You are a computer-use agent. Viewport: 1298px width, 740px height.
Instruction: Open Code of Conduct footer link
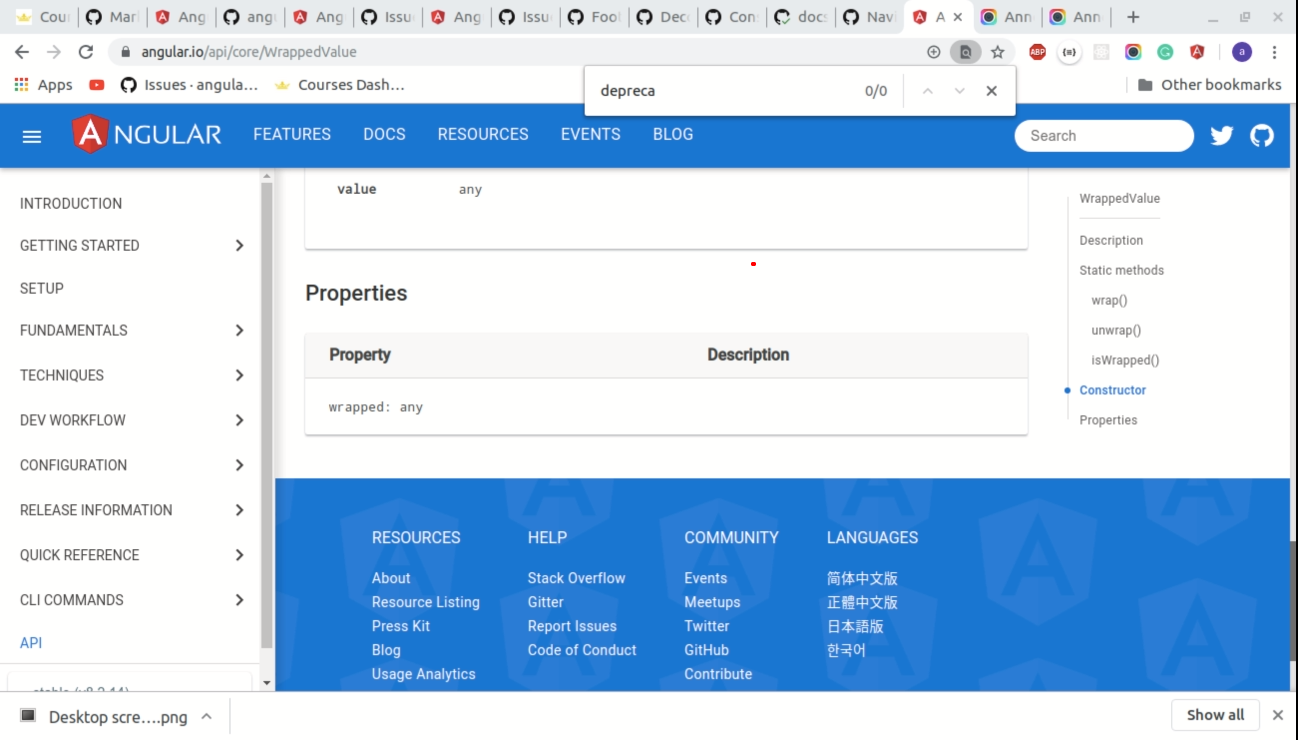(x=582, y=650)
